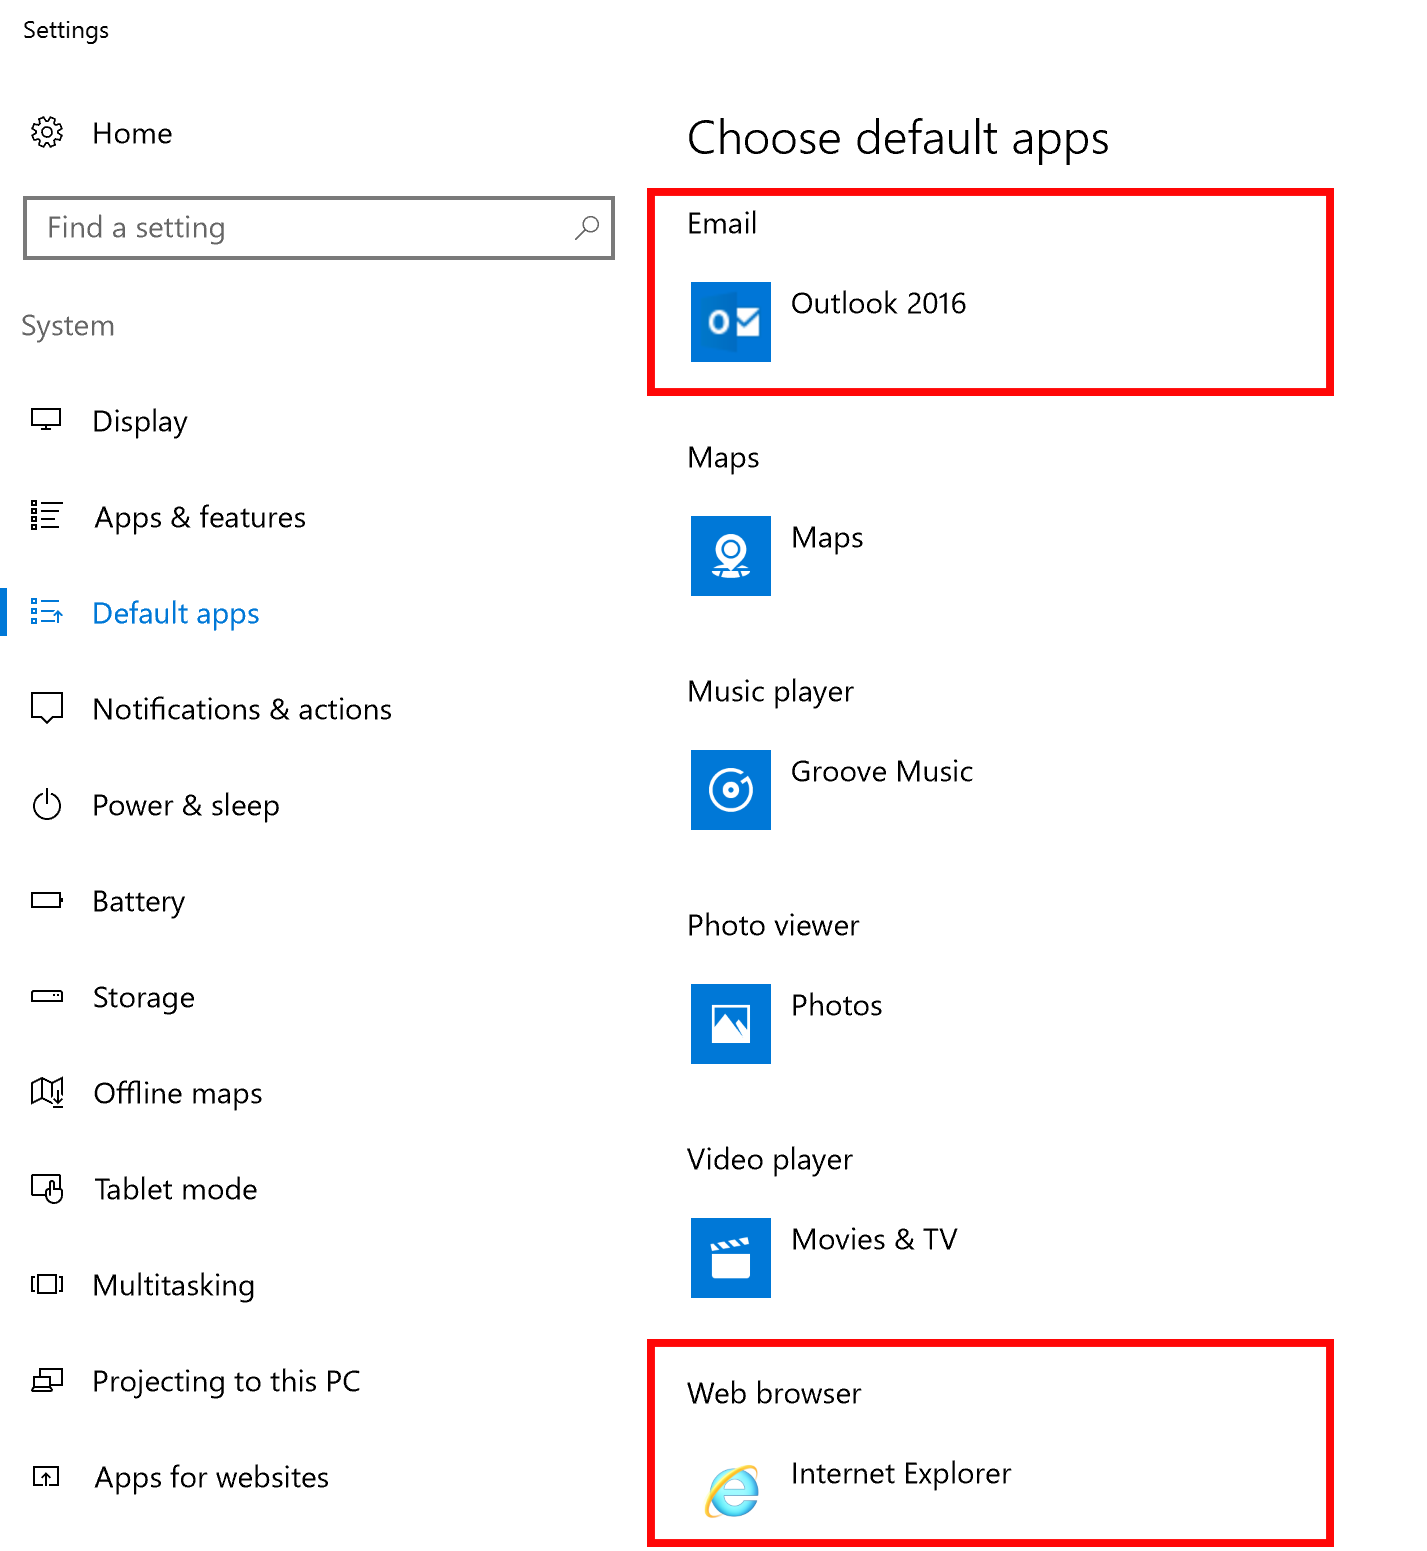This screenshot has height=1551, width=1427.
Task: Click the Email section label
Action: pyautogui.click(x=722, y=223)
